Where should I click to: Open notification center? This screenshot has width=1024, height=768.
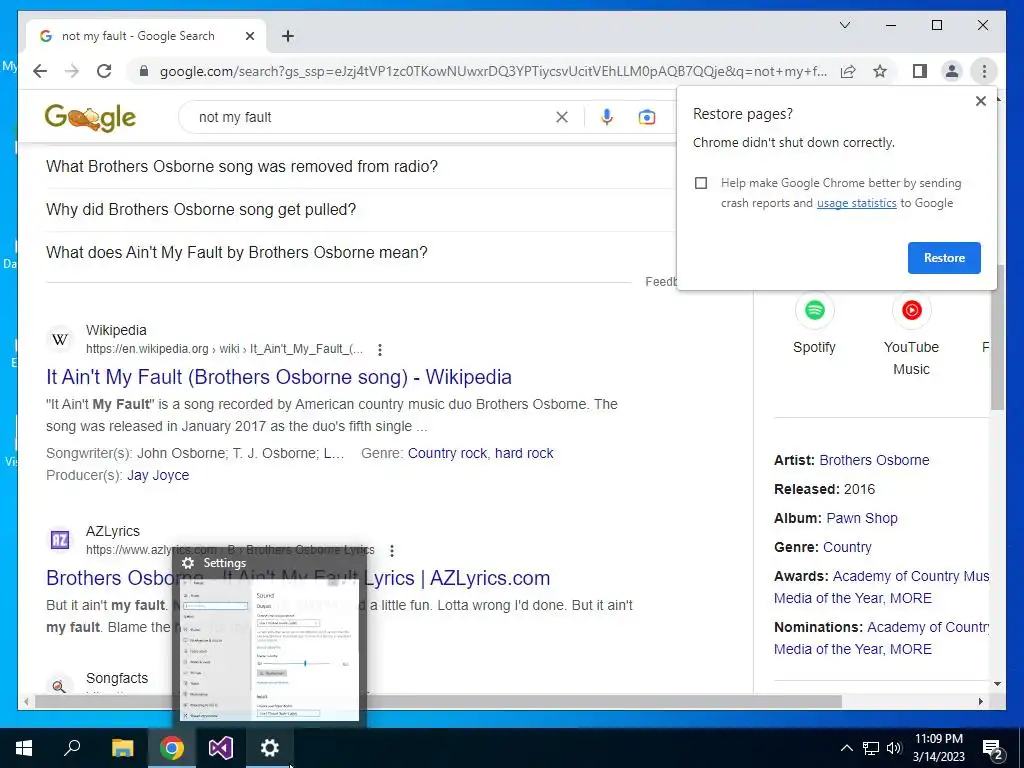[x=993, y=748]
